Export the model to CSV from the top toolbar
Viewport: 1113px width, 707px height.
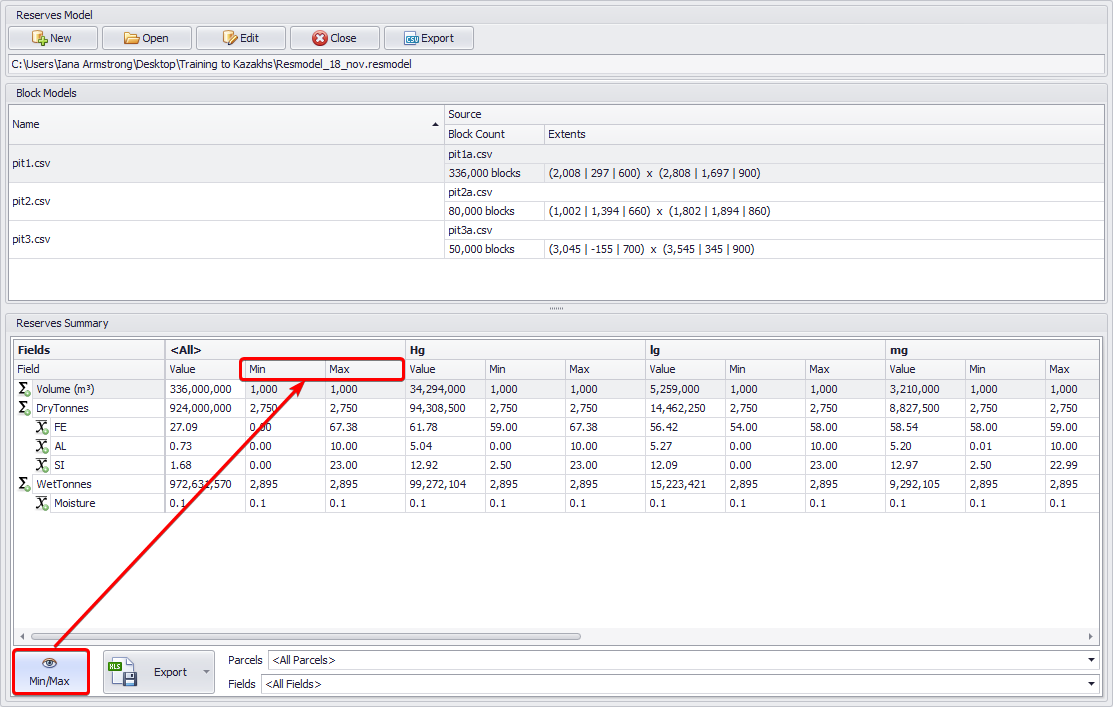(428, 38)
